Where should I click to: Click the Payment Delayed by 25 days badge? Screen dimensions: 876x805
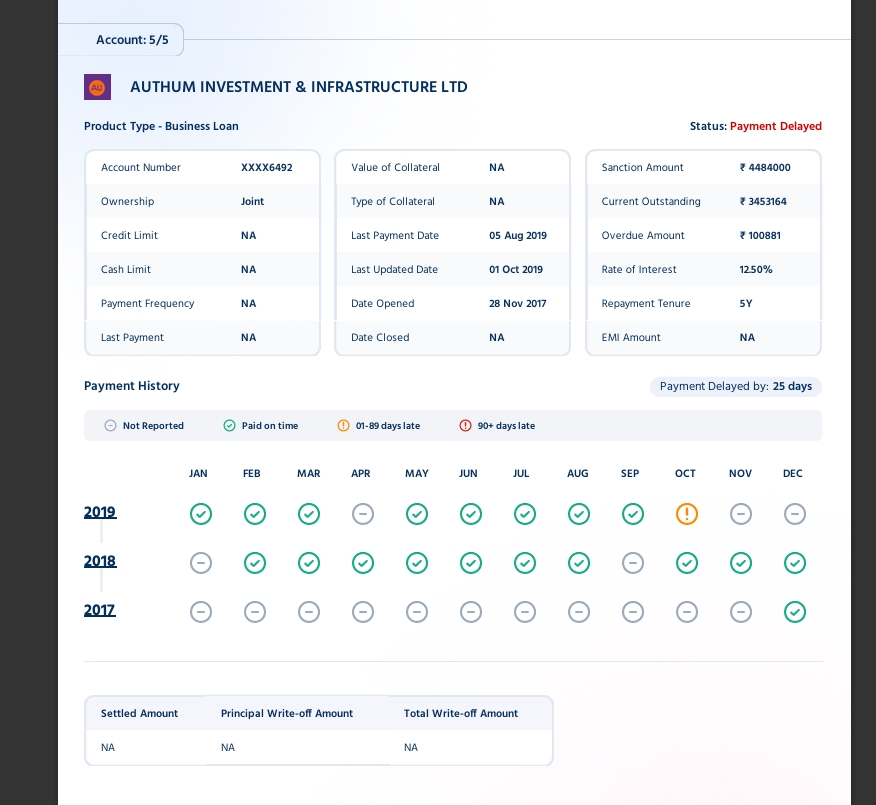(735, 386)
